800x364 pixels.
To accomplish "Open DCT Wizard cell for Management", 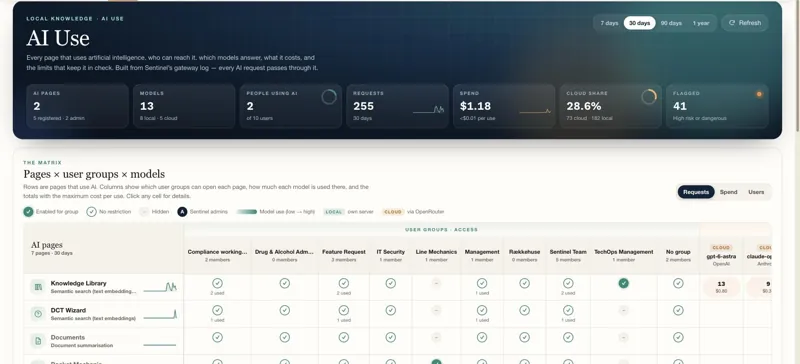I will point(482,314).
